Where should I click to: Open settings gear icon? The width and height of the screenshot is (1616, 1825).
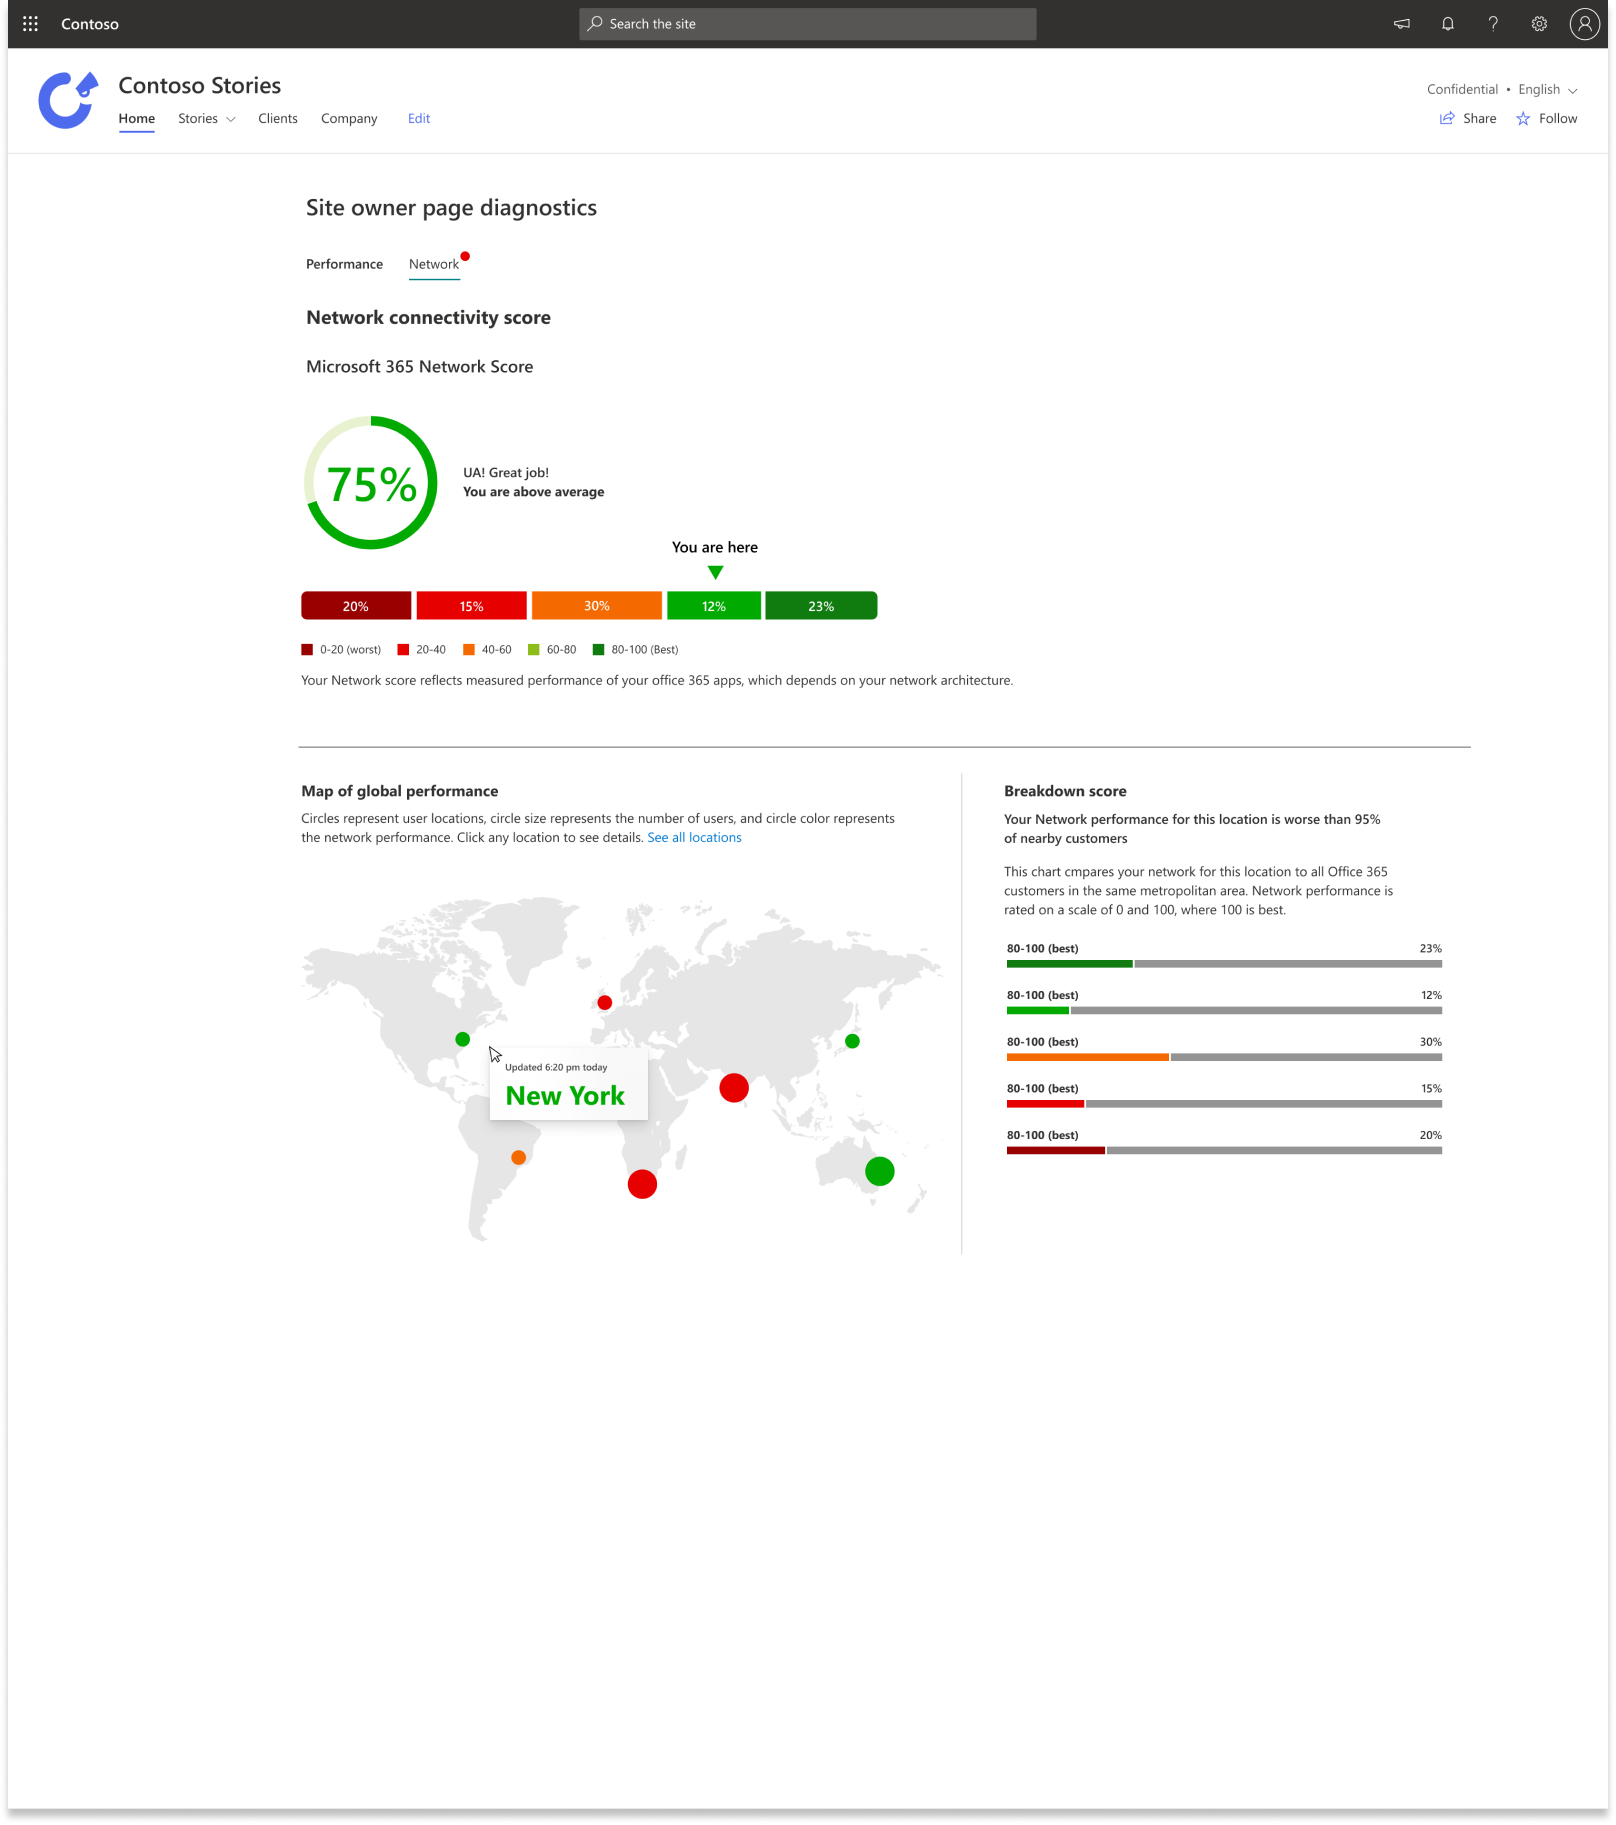click(1539, 24)
